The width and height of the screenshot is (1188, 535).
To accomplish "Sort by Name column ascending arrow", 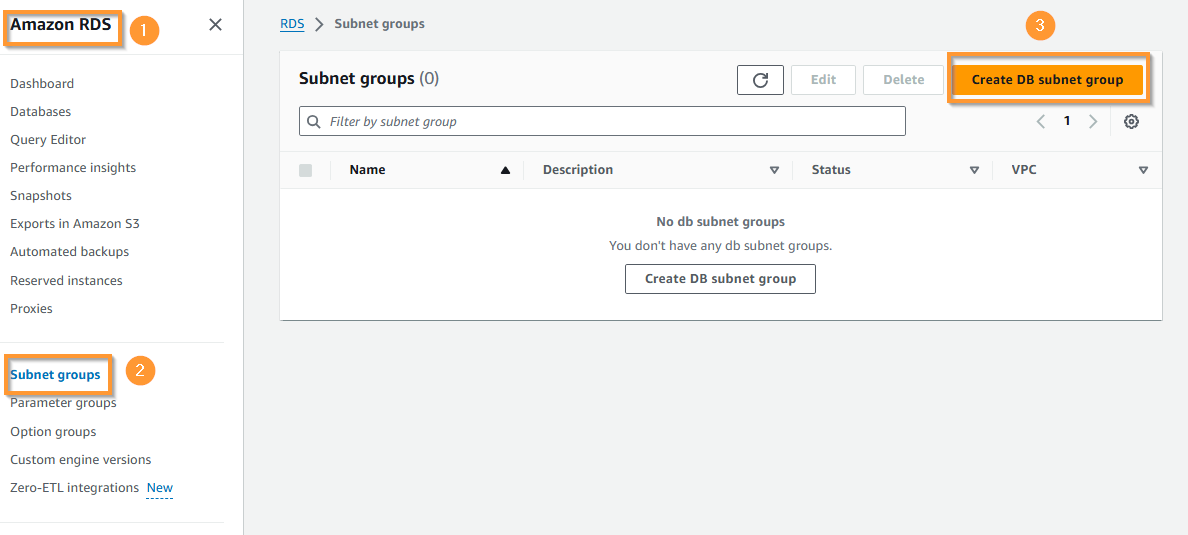I will coord(505,170).
